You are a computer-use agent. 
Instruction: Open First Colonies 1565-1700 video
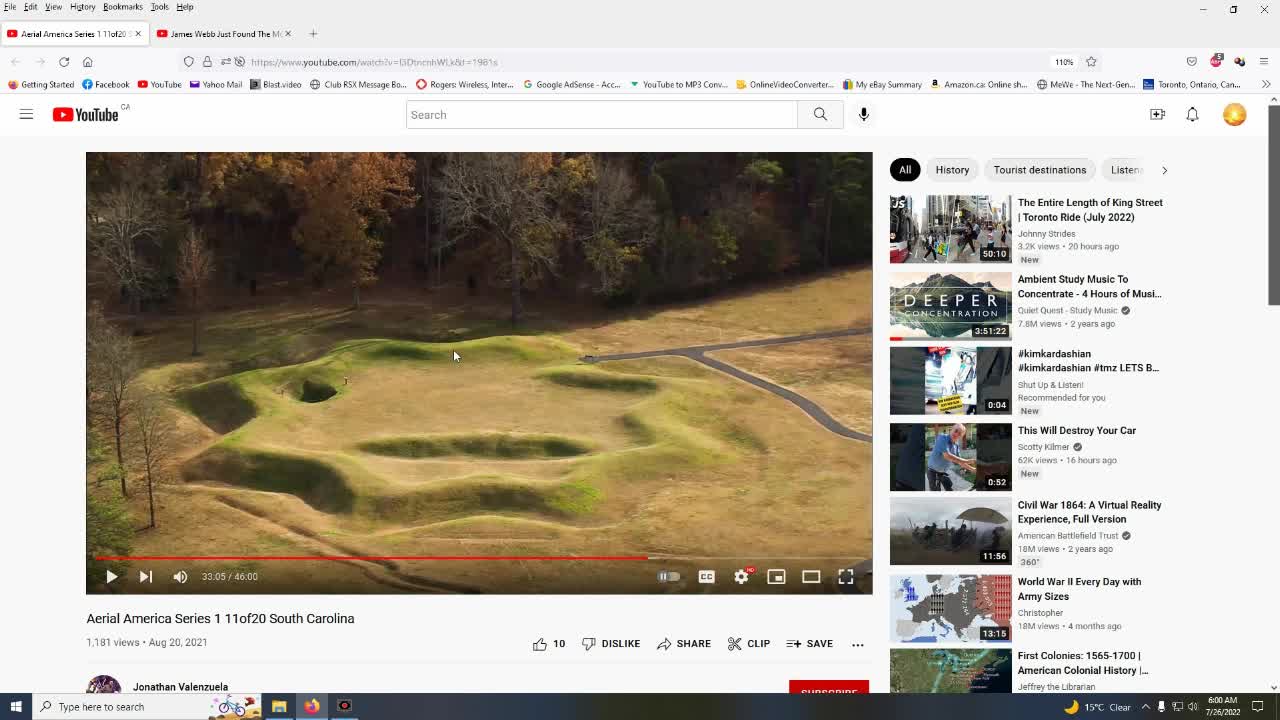(1083, 663)
